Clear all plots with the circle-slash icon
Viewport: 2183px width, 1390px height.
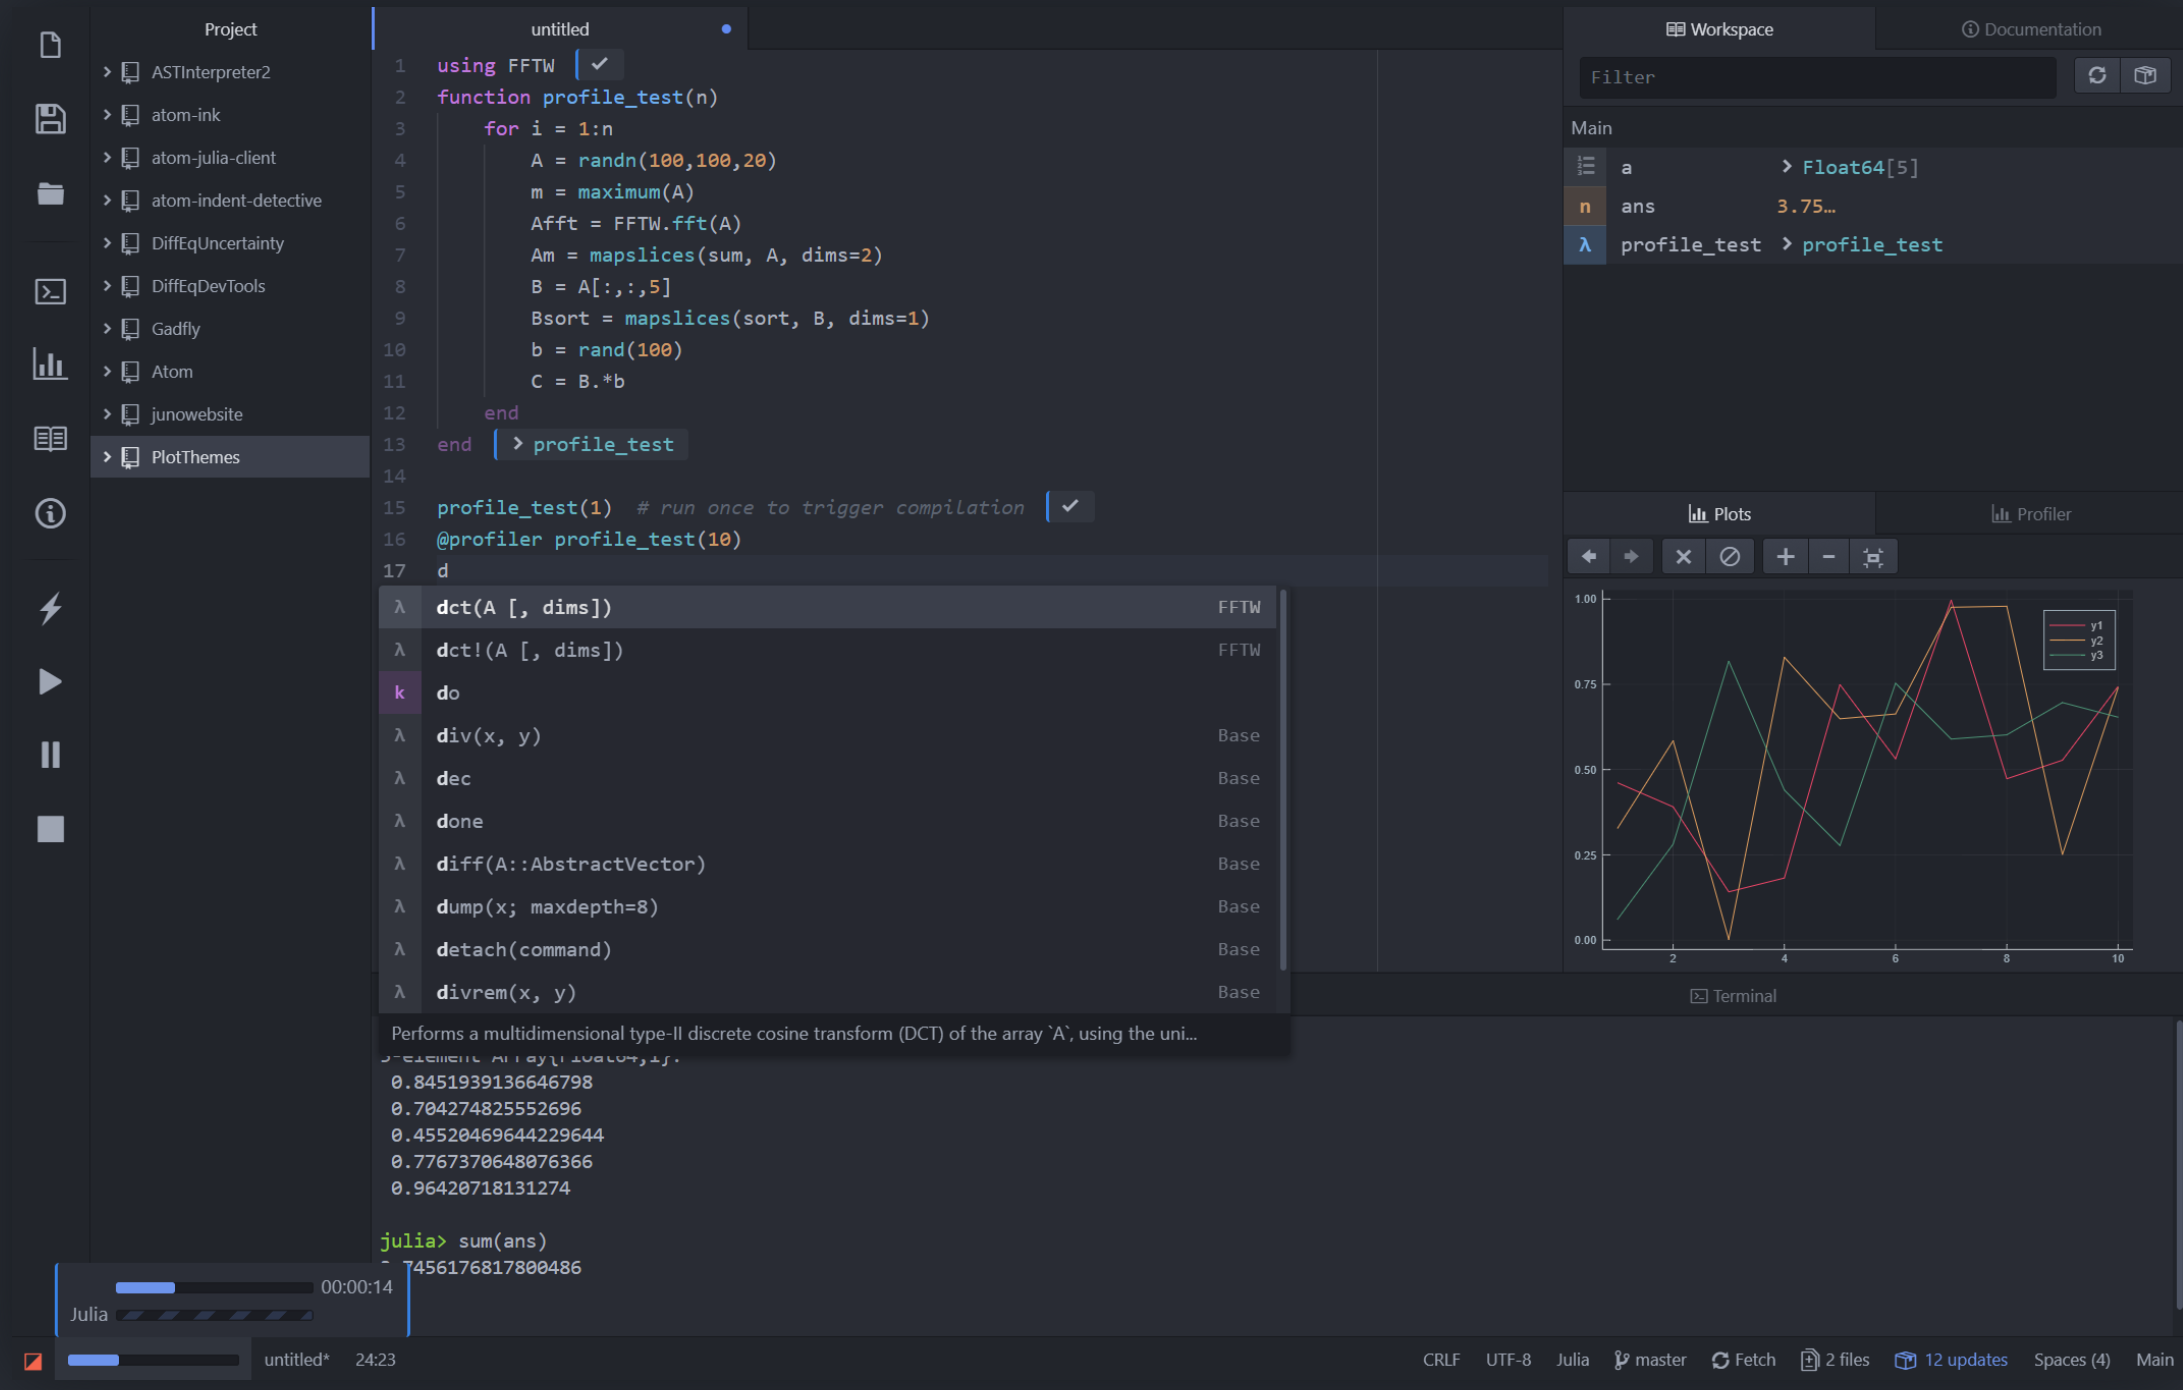(x=1729, y=557)
